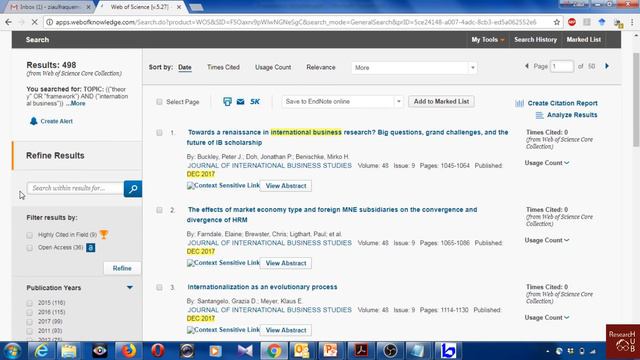Open the More sort options dropdown
Screen dimensions: 640x360
coord(414,68)
